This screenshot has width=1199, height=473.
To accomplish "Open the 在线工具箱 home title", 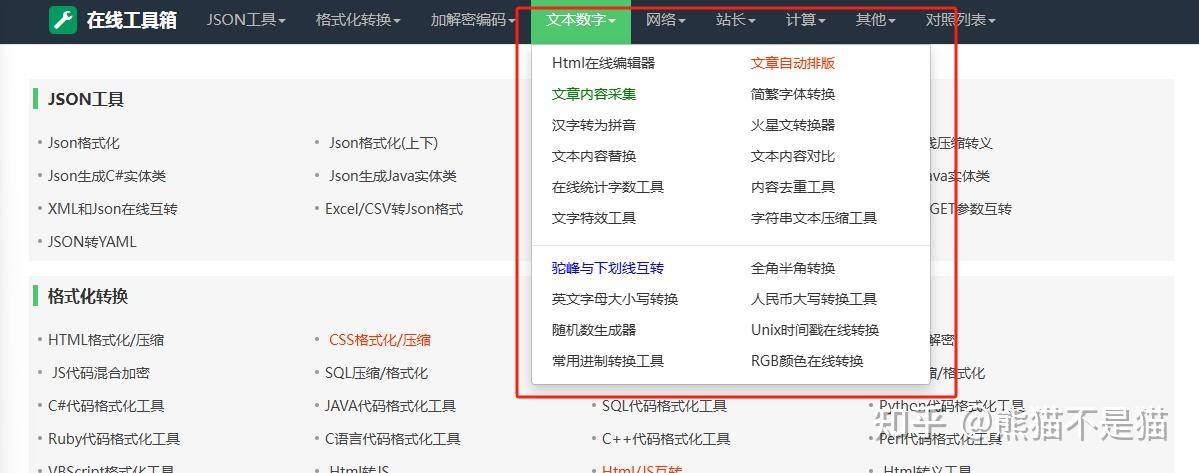I will (x=132, y=21).
